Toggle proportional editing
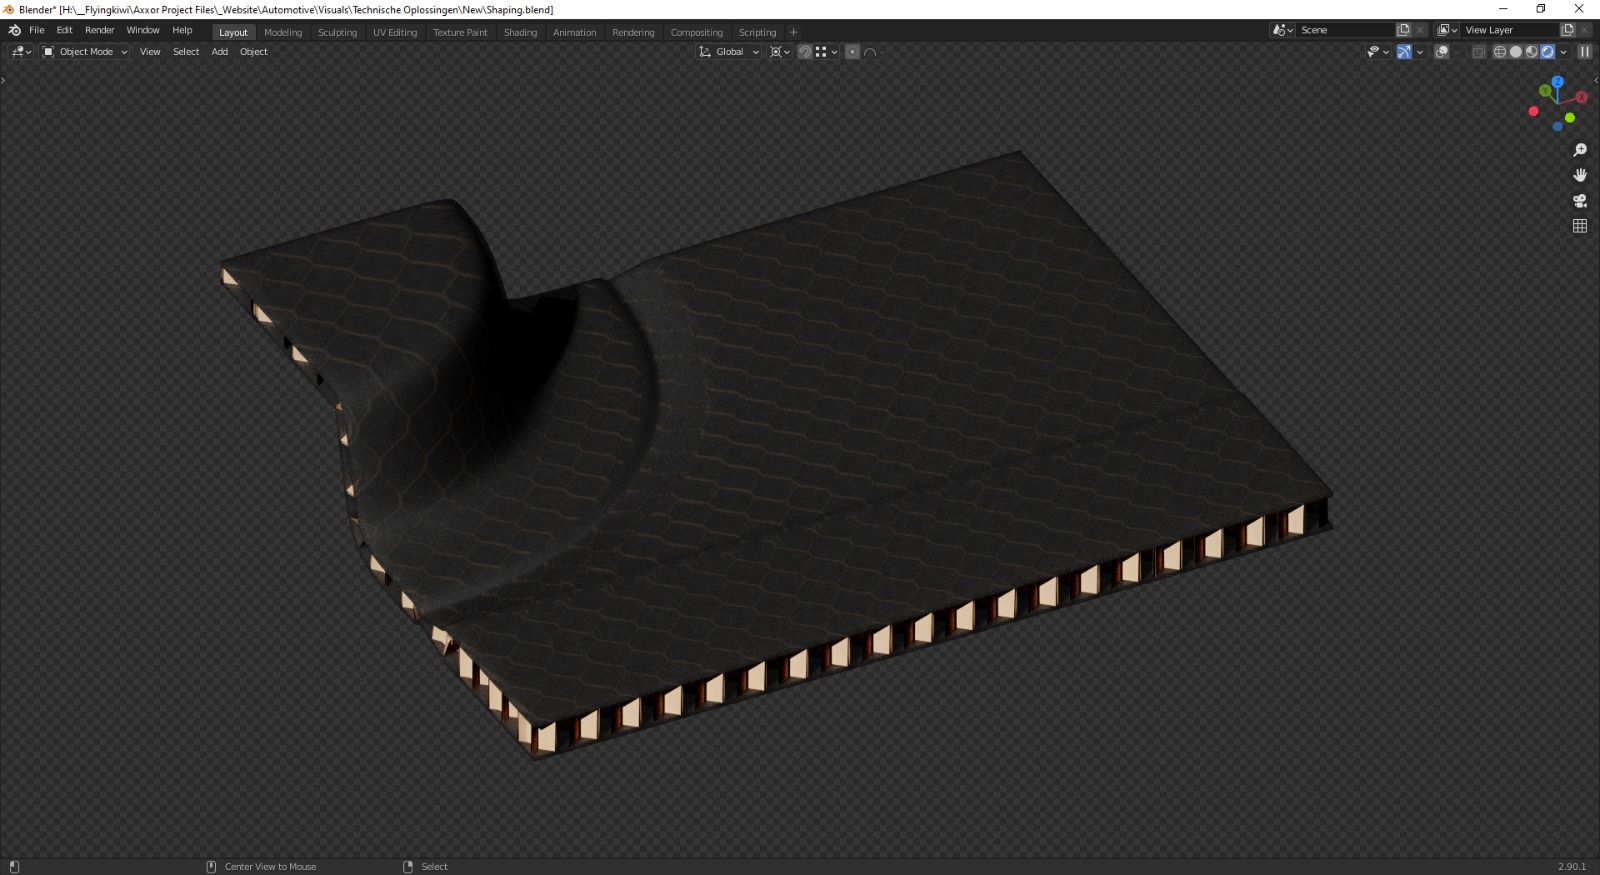Screen dimensions: 1600x875 pyautogui.click(x=852, y=52)
